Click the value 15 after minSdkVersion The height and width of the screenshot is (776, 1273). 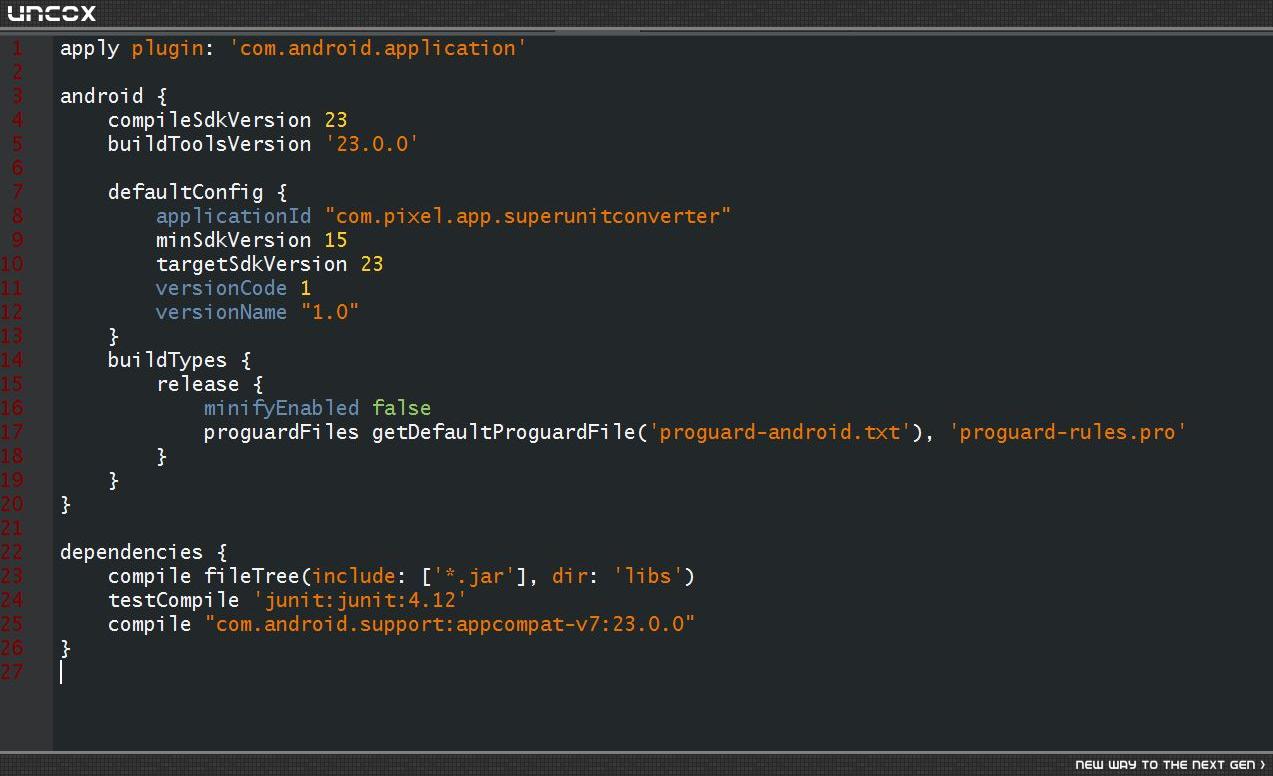click(x=336, y=240)
